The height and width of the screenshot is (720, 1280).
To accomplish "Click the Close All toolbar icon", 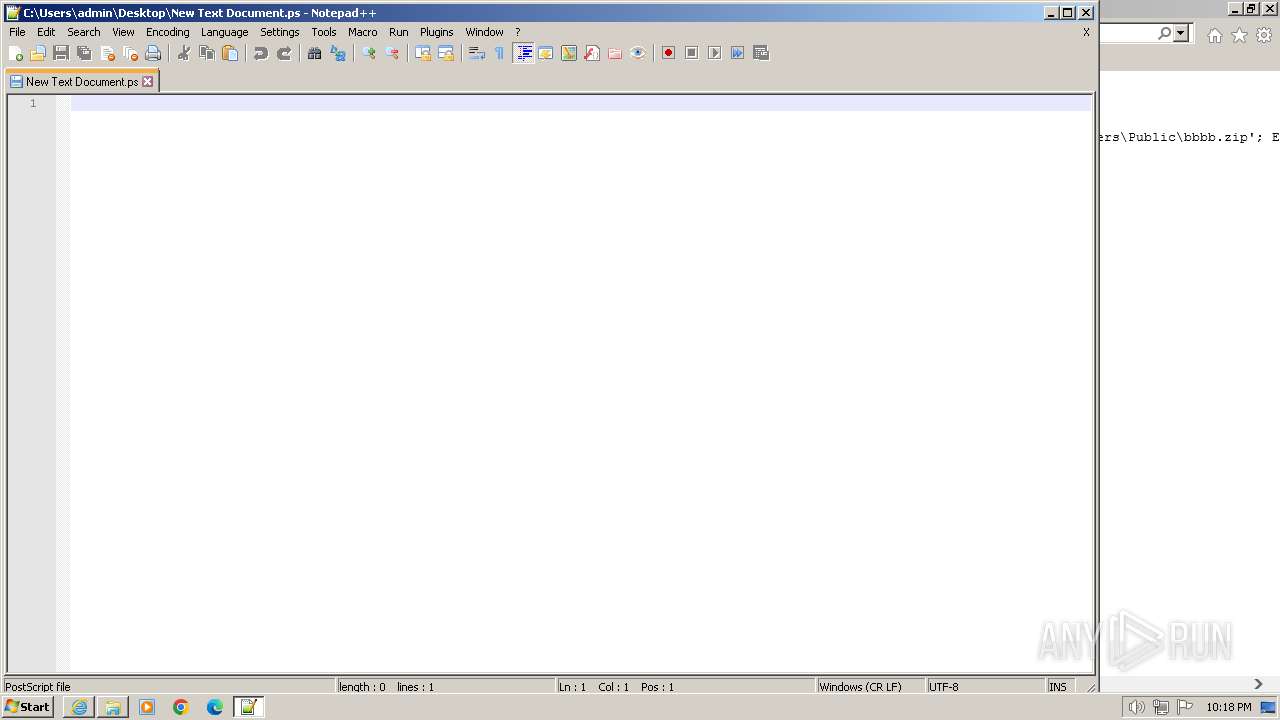I will click(x=130, y=53).
